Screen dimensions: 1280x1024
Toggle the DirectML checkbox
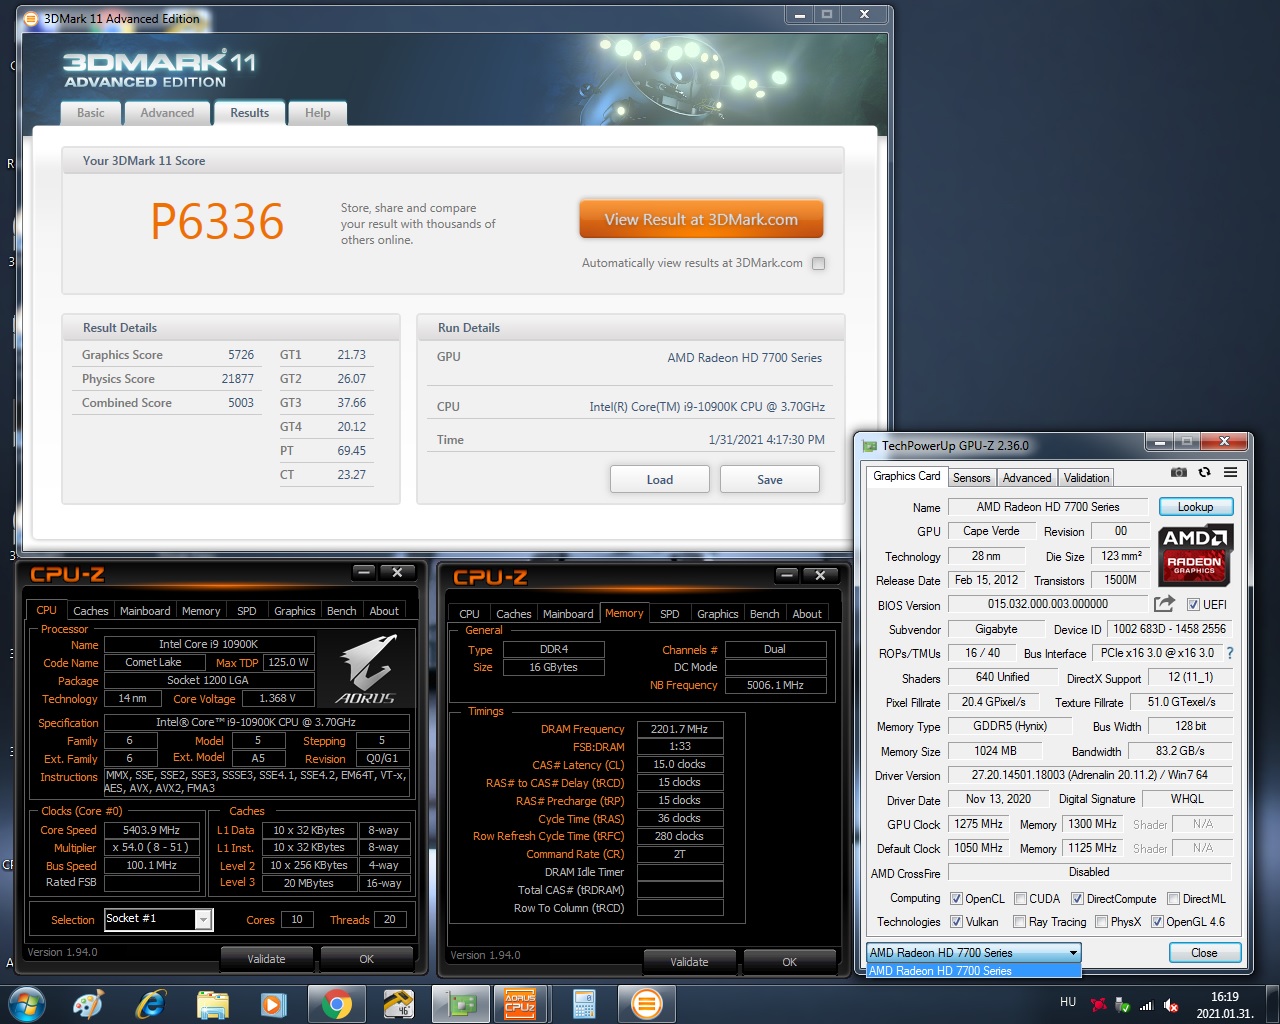1173,898
